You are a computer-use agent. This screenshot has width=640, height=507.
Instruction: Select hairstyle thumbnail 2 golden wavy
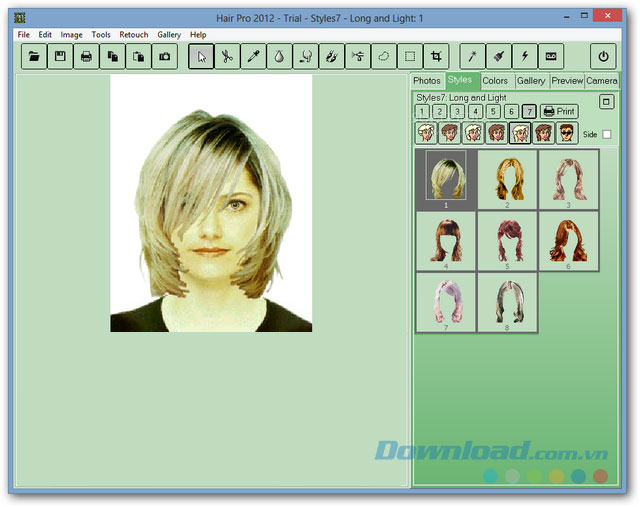[507, 180]
